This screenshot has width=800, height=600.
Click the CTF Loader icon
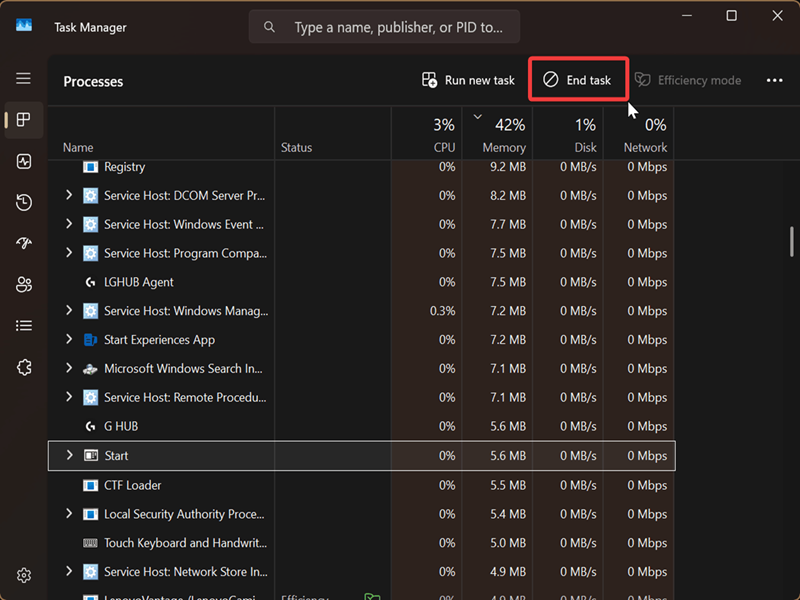(90, 485)
